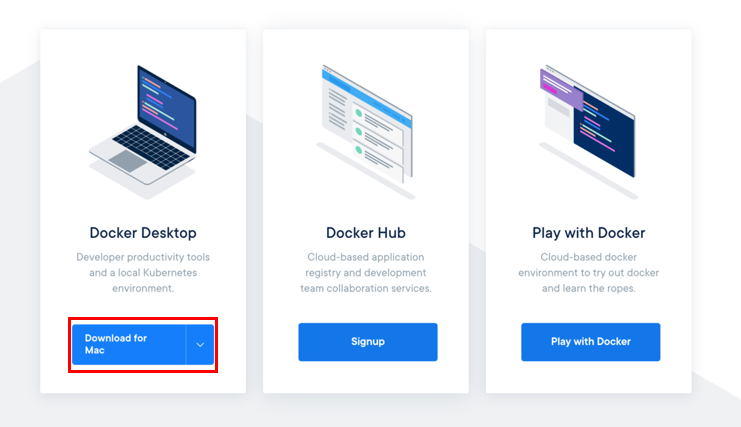Image resolution: width=741 pixels, height=427 pixels.
Task: Click the Download for Mac button
Action: click(x=129, y=344)
